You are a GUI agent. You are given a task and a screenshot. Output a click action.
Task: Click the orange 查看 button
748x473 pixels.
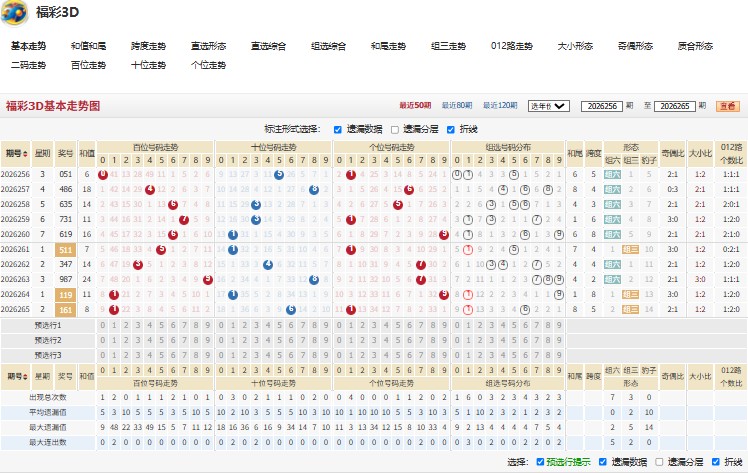(x=728, y=106)
